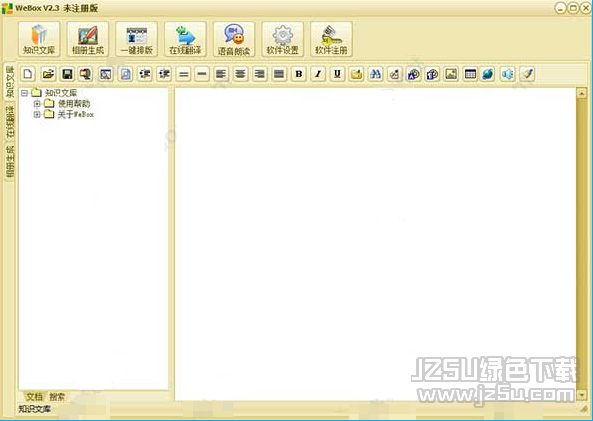This screenshot has height=421, width=593.
Task: Click the editor scrollbar down arrow
Action: click(x=582, y=395)
